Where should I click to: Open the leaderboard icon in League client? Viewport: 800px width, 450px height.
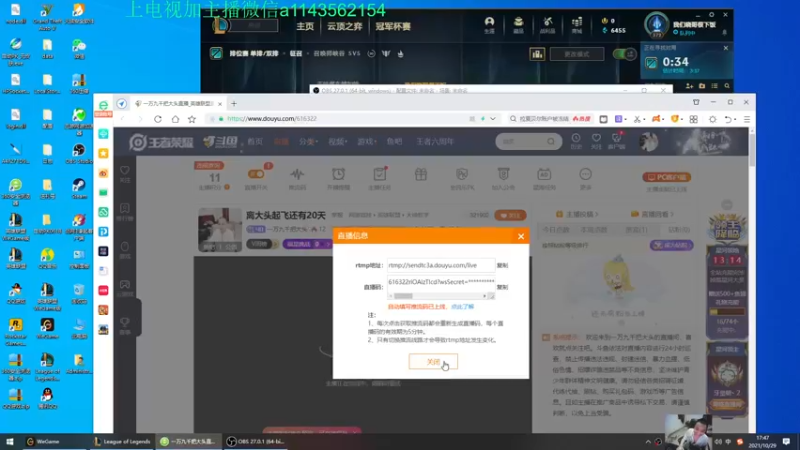537,54
